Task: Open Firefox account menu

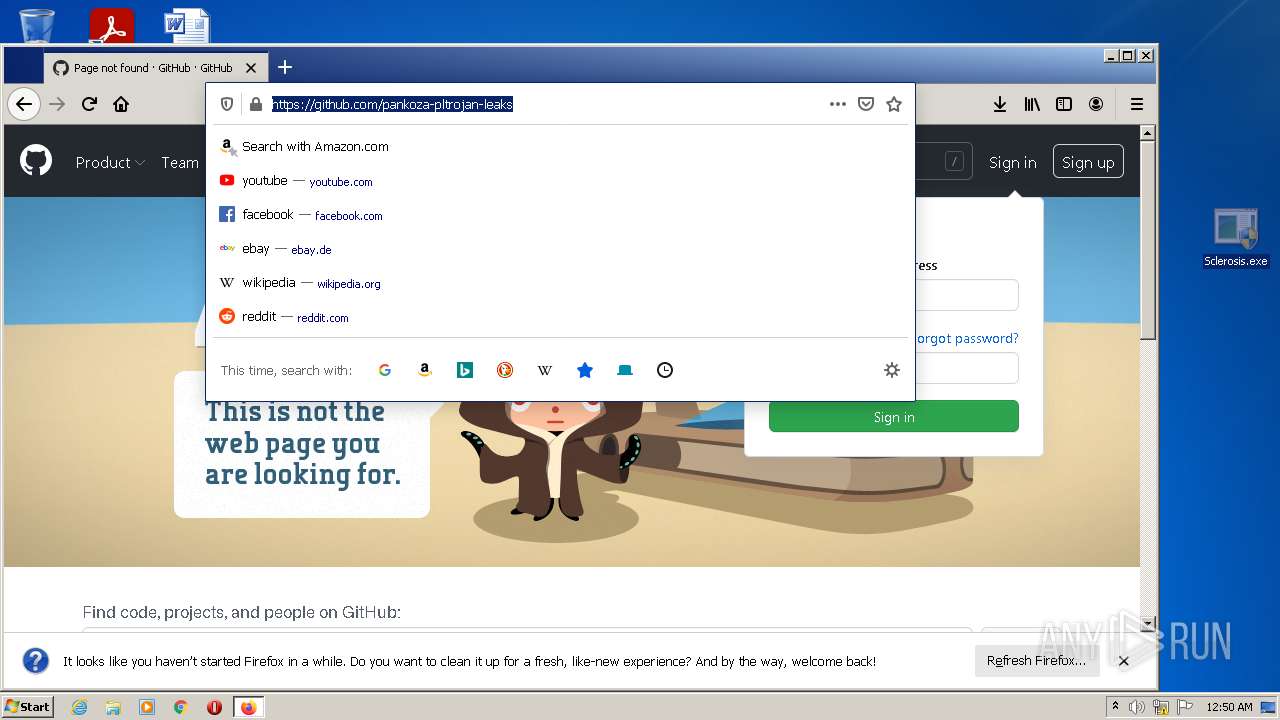Action: click(x=1096, y=104)
